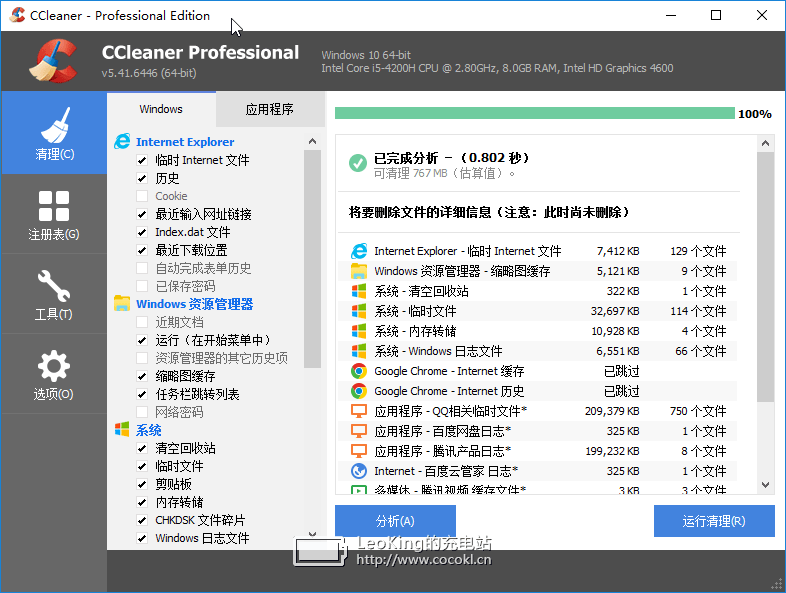Click the results panel scrollbar thumb

[765, 277]
